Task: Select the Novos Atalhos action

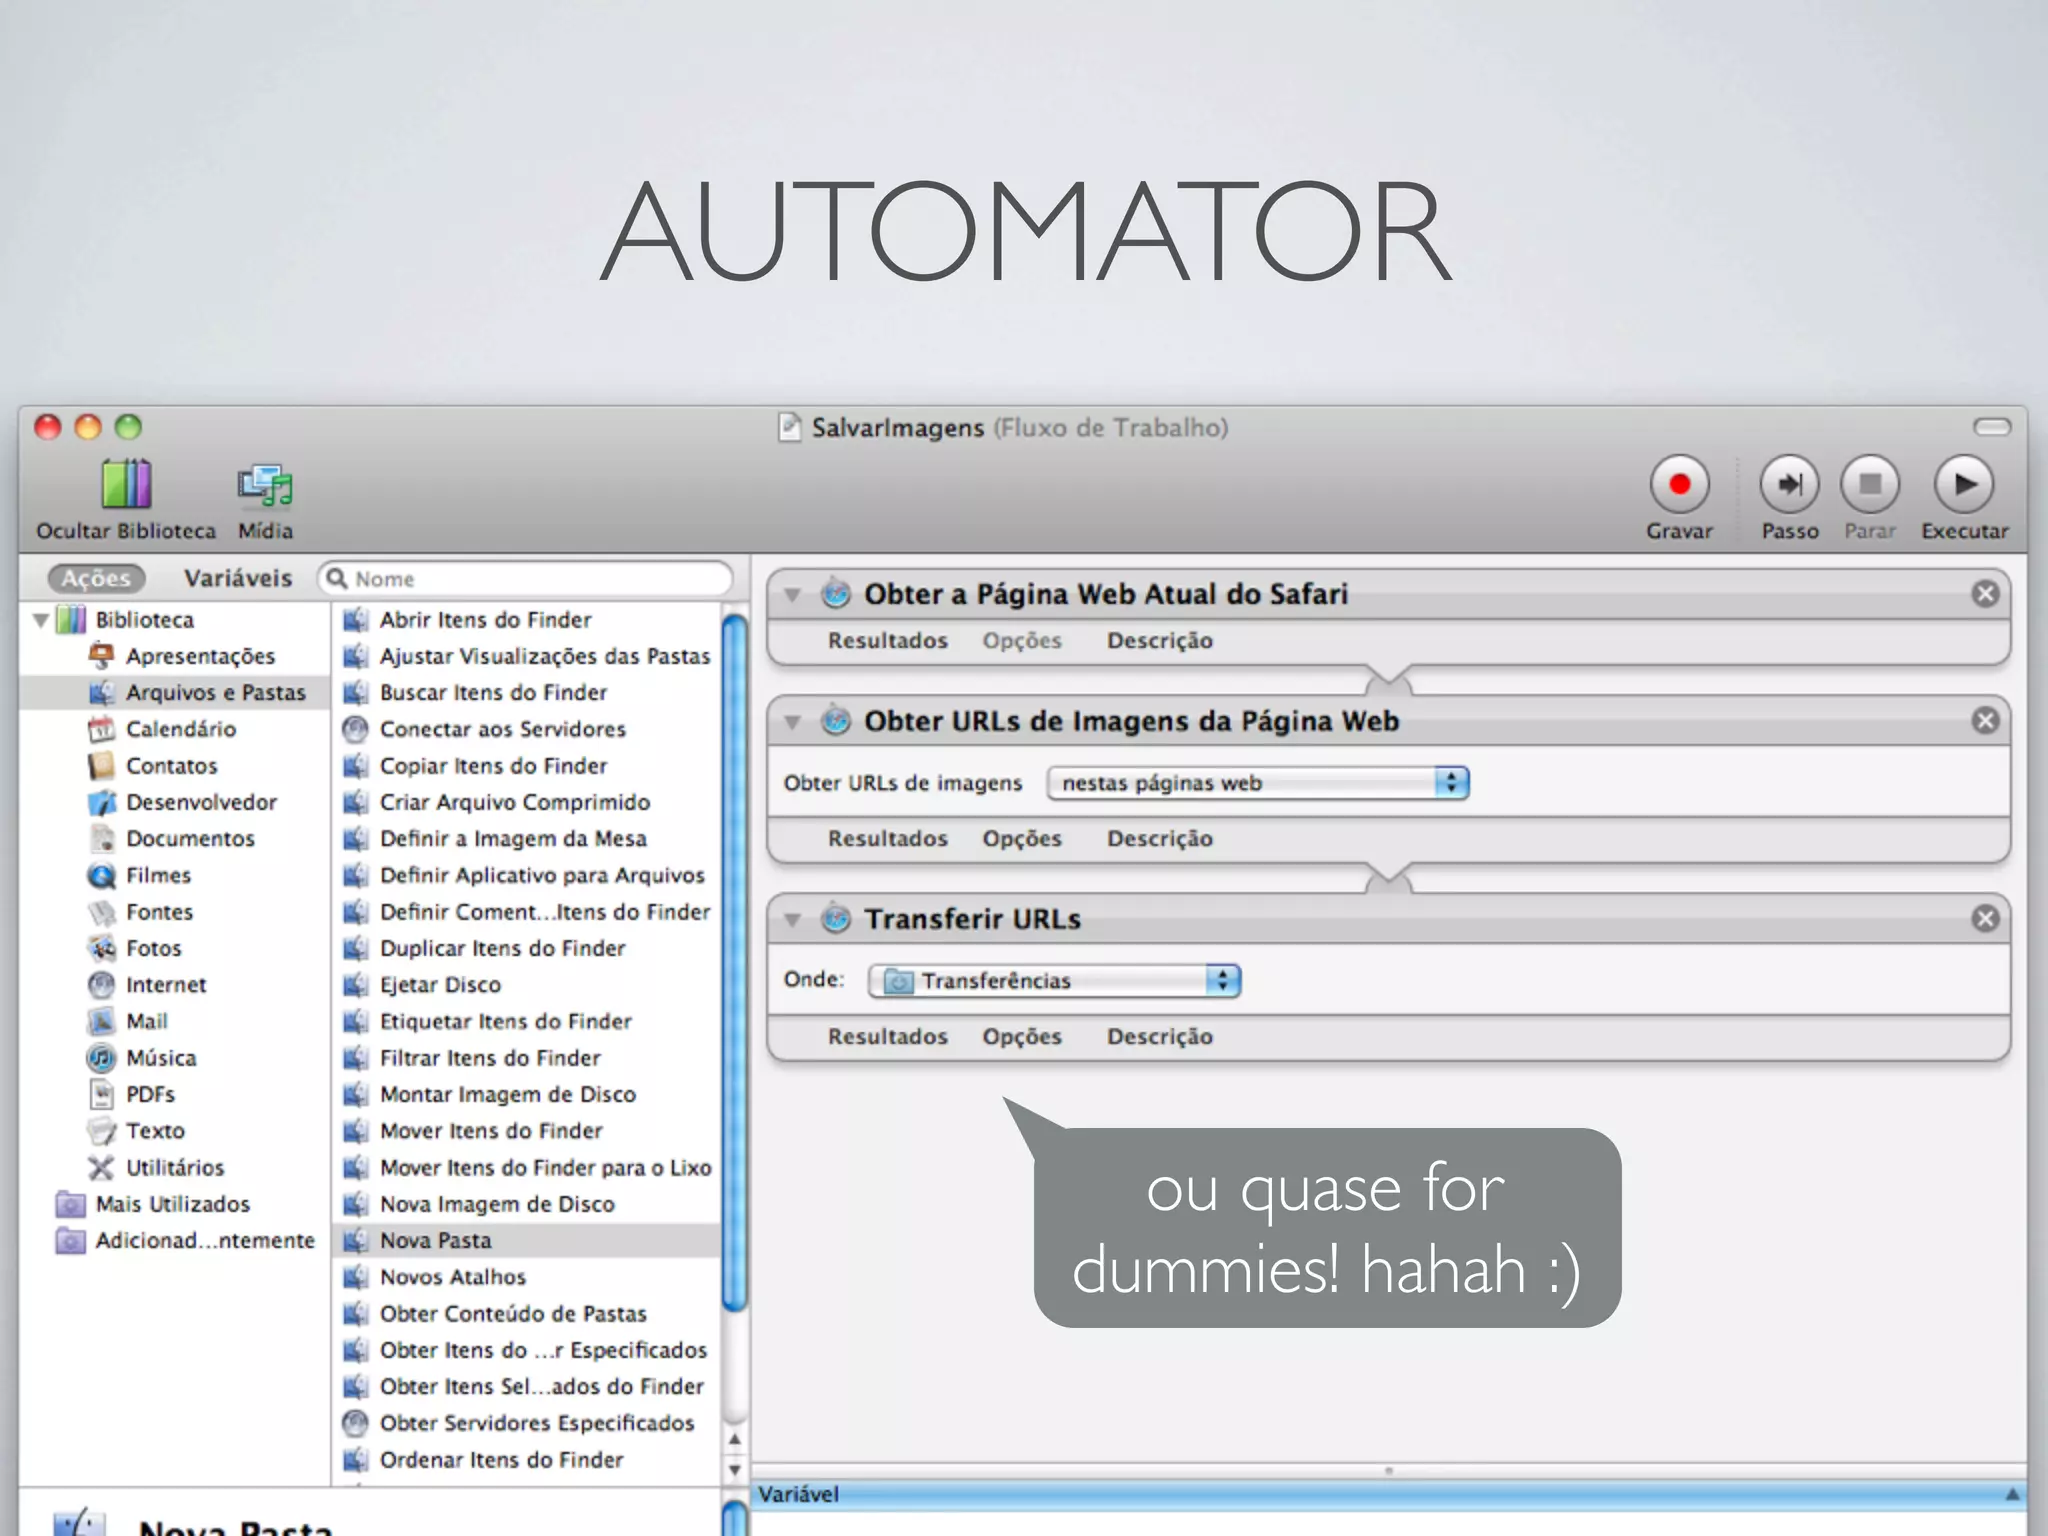Action: coord(434,1277)
